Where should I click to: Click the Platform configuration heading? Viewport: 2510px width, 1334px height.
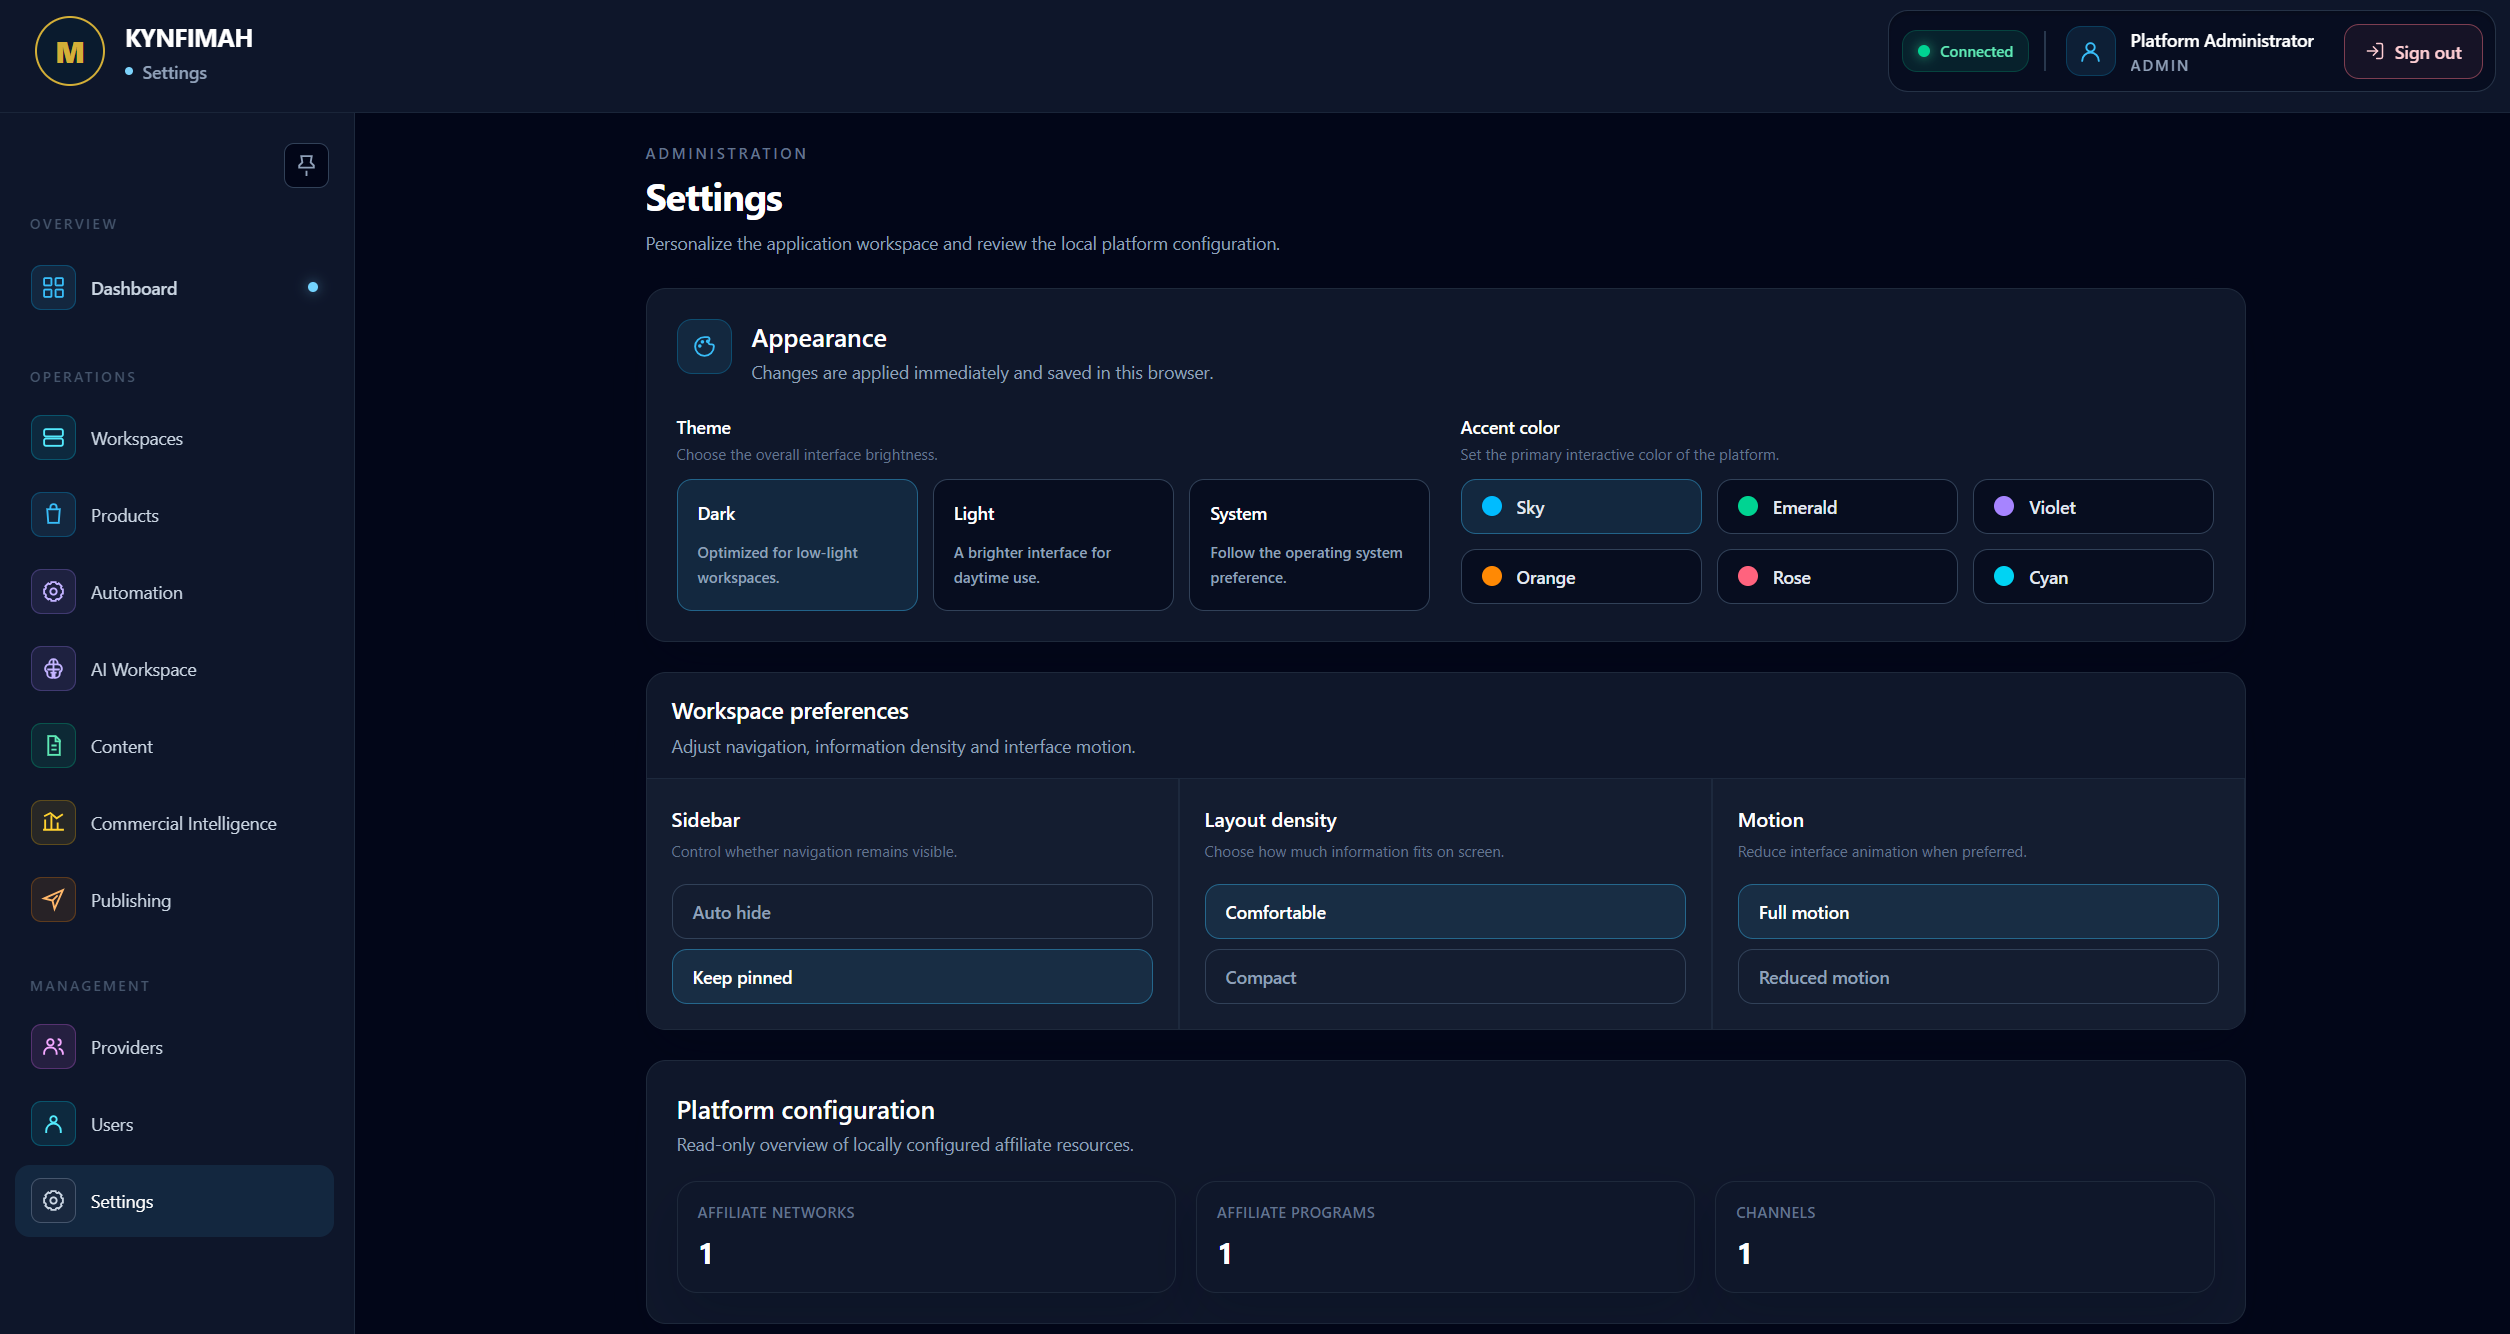coord(805,1110)
